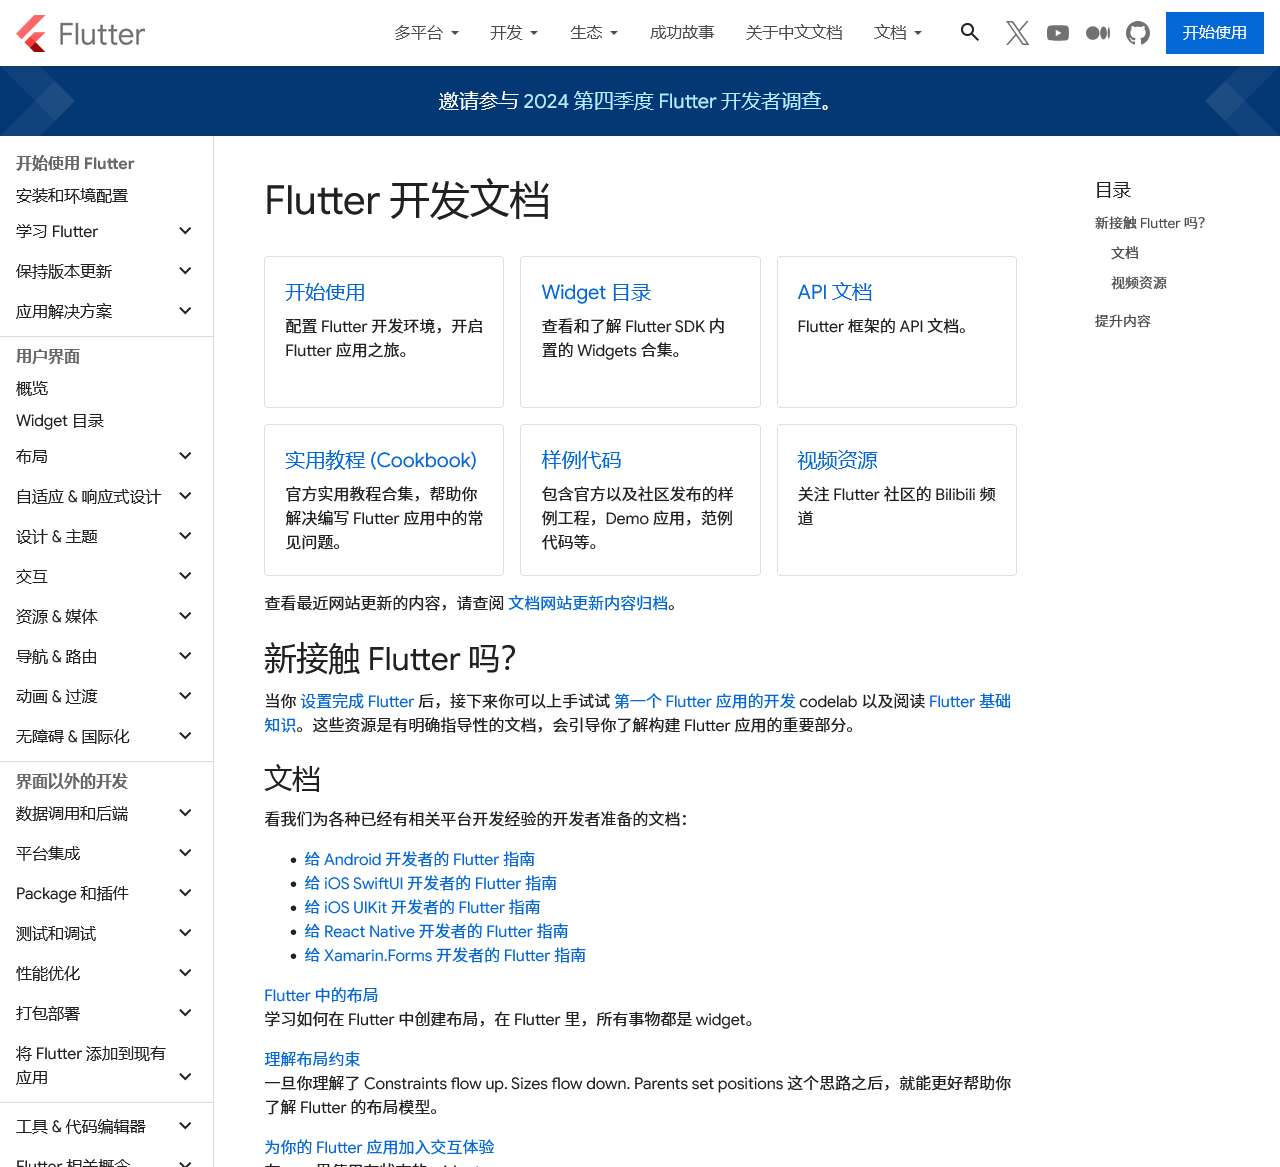
Task: Click the 开始使用 button in header
Action: pyautogui.click(x=1214, y=33)
